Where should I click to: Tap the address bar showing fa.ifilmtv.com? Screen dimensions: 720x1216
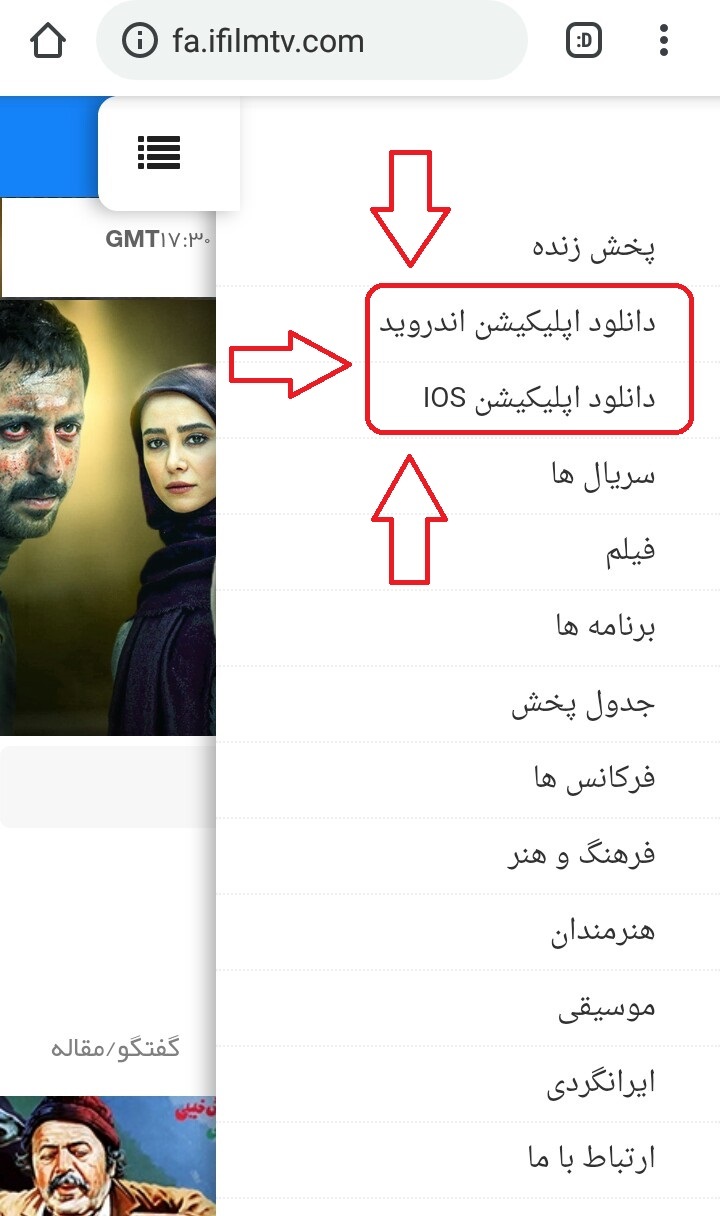[311, 41]
